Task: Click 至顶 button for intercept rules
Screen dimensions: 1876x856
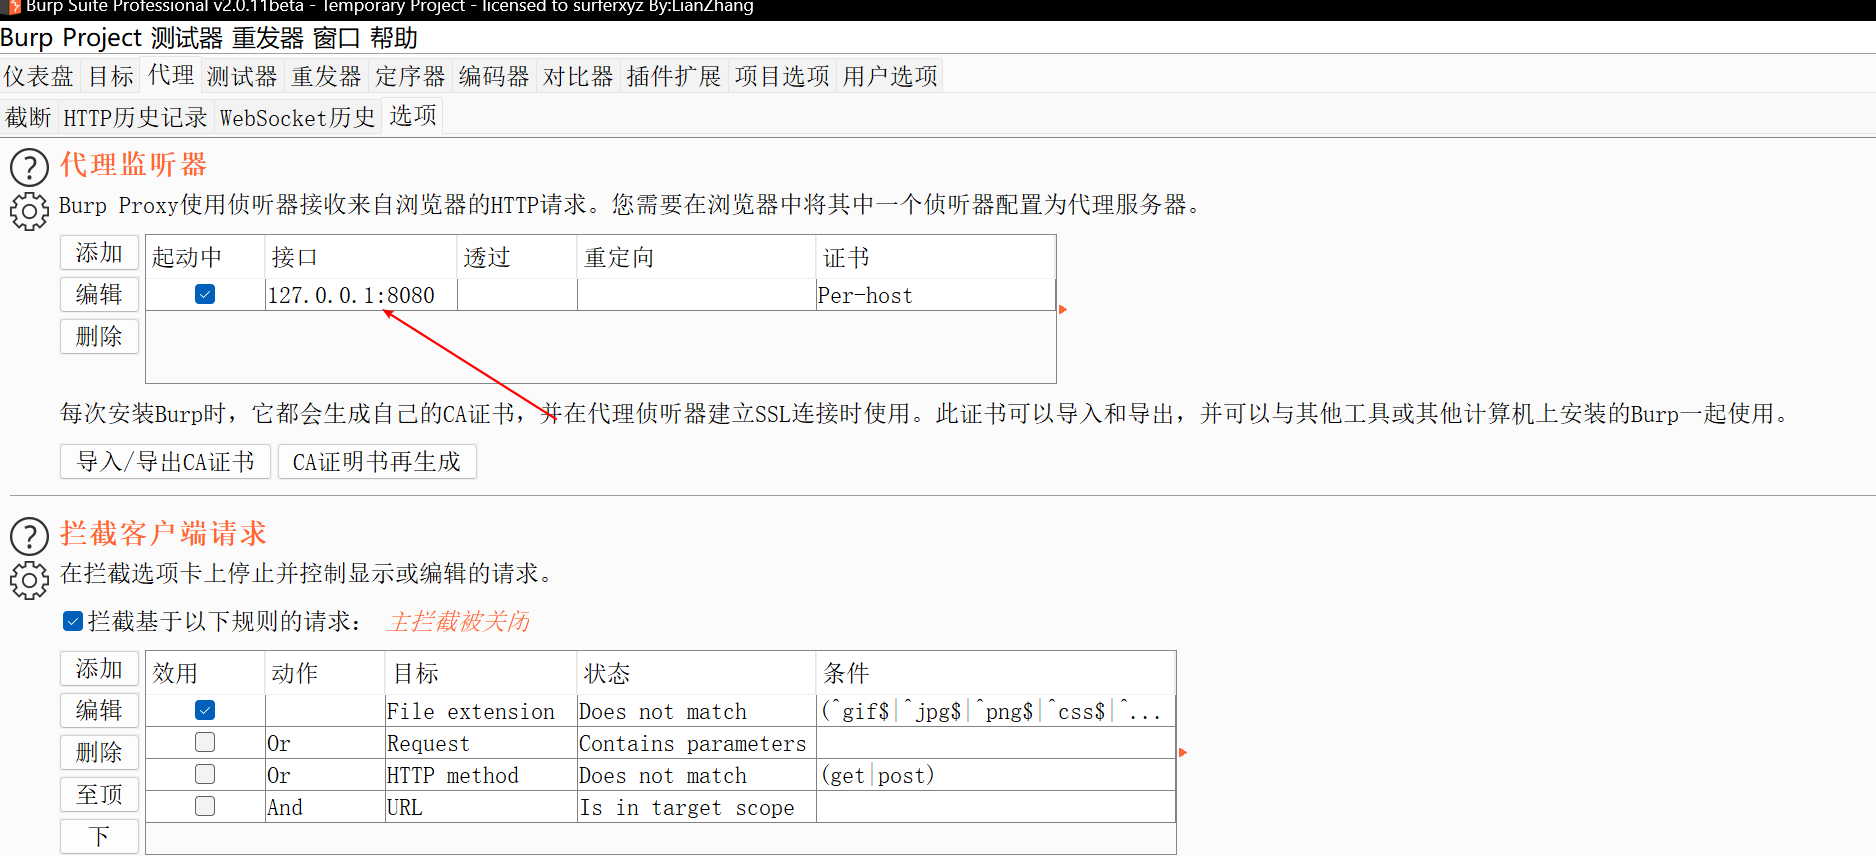Action: coord(99,794)
